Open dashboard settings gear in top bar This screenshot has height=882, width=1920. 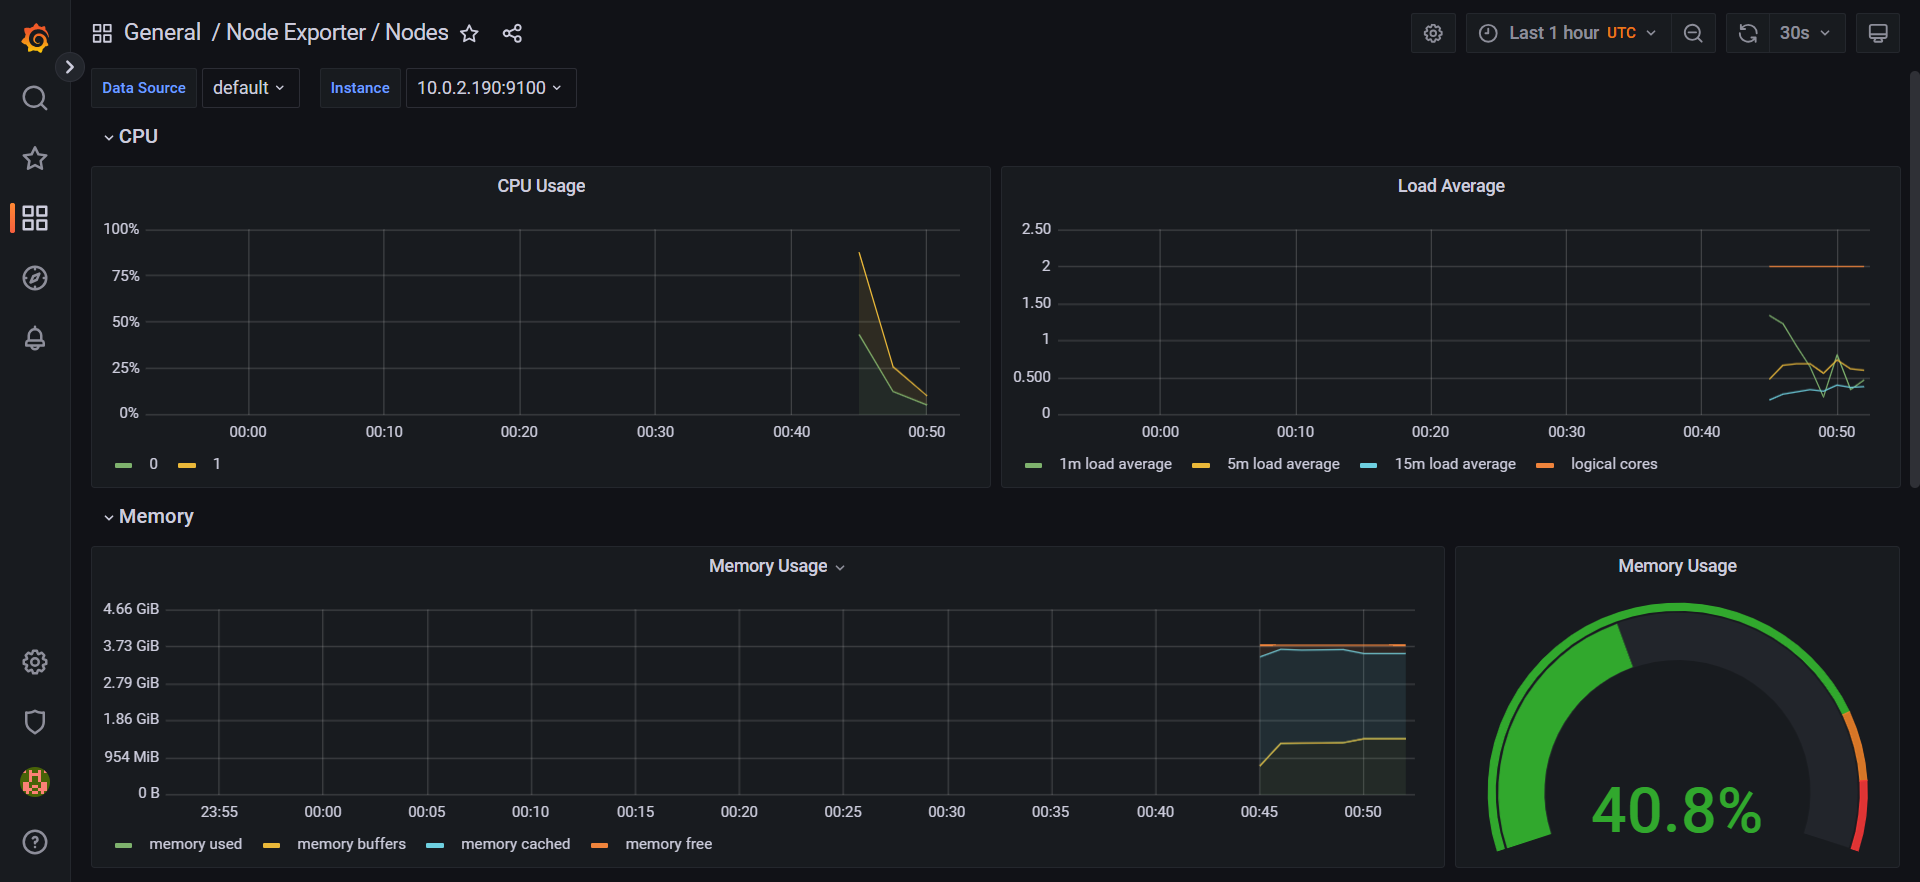(1433, 33)
